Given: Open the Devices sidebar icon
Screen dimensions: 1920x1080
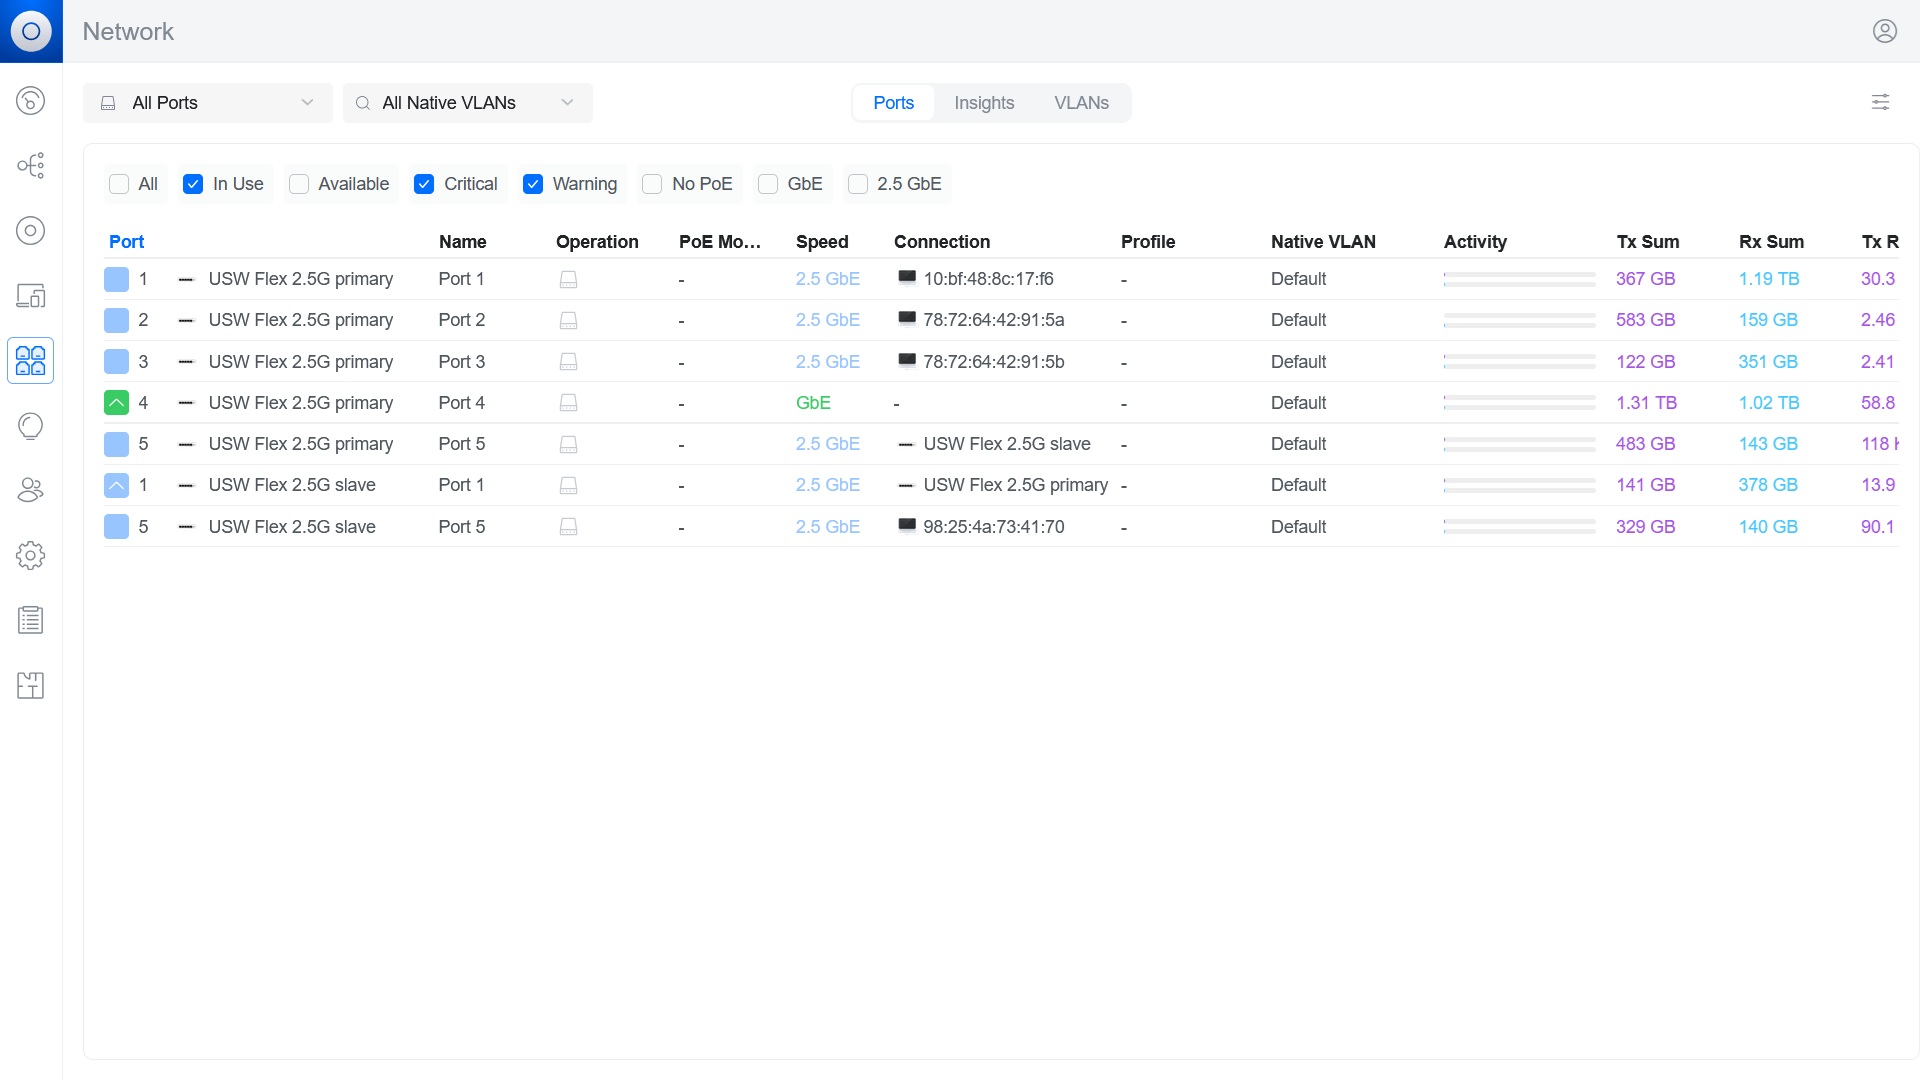Looking at the screenshot, I should click(31, 295).
